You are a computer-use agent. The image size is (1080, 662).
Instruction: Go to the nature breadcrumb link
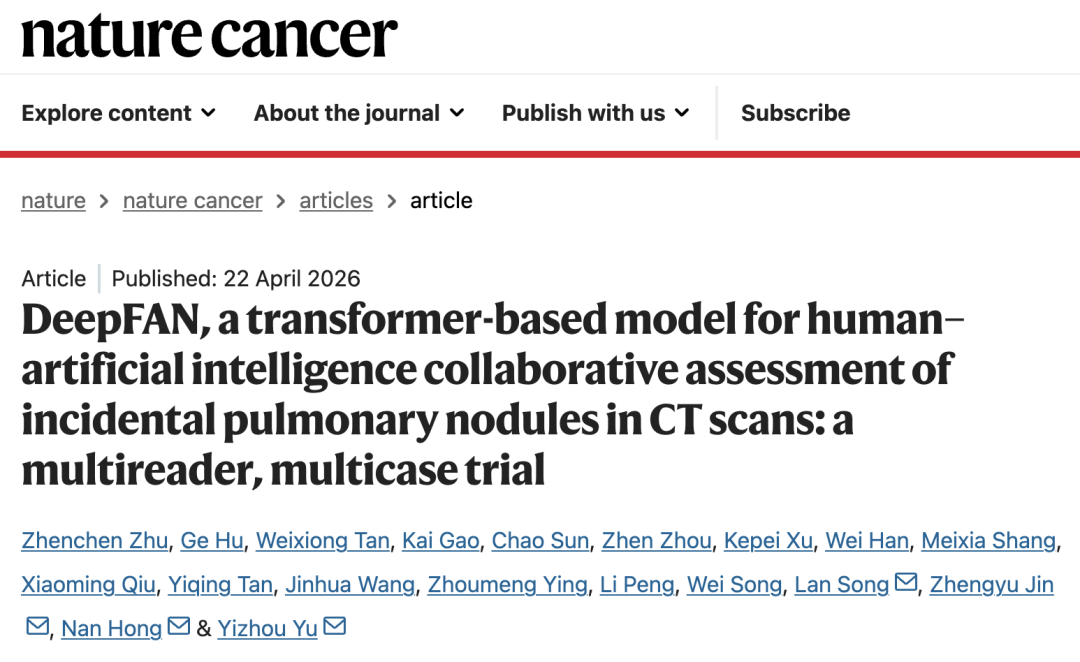(53, 200)
